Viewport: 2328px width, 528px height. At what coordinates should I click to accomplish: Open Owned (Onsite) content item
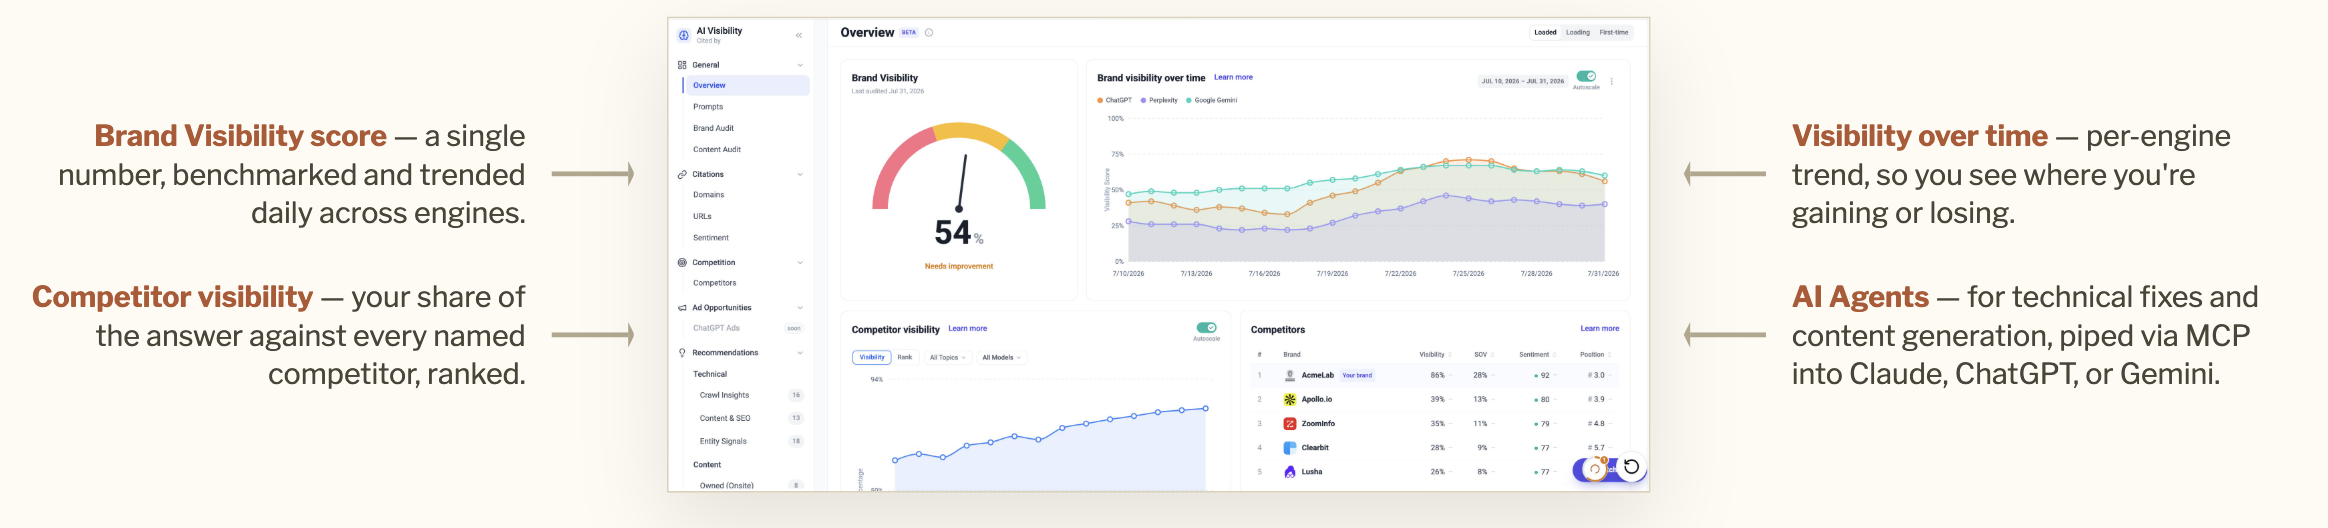click(750, 485)
